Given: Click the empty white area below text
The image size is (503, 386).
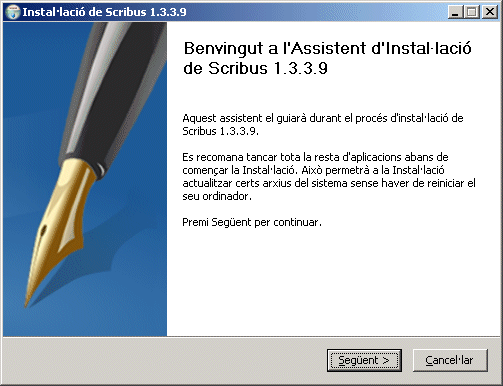Looking at the screenshot, I should (x=333, y=283).
